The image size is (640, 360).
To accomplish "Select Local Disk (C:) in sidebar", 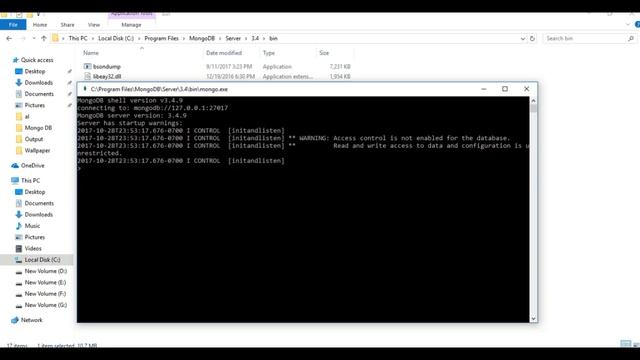I will tap(42, 260).
